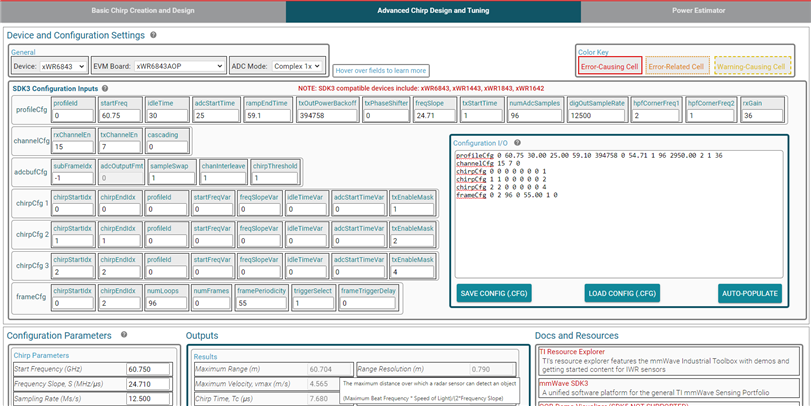
Task: Edit the sampleSwap field
Action: pyautogui.click(x=170, y=178)
